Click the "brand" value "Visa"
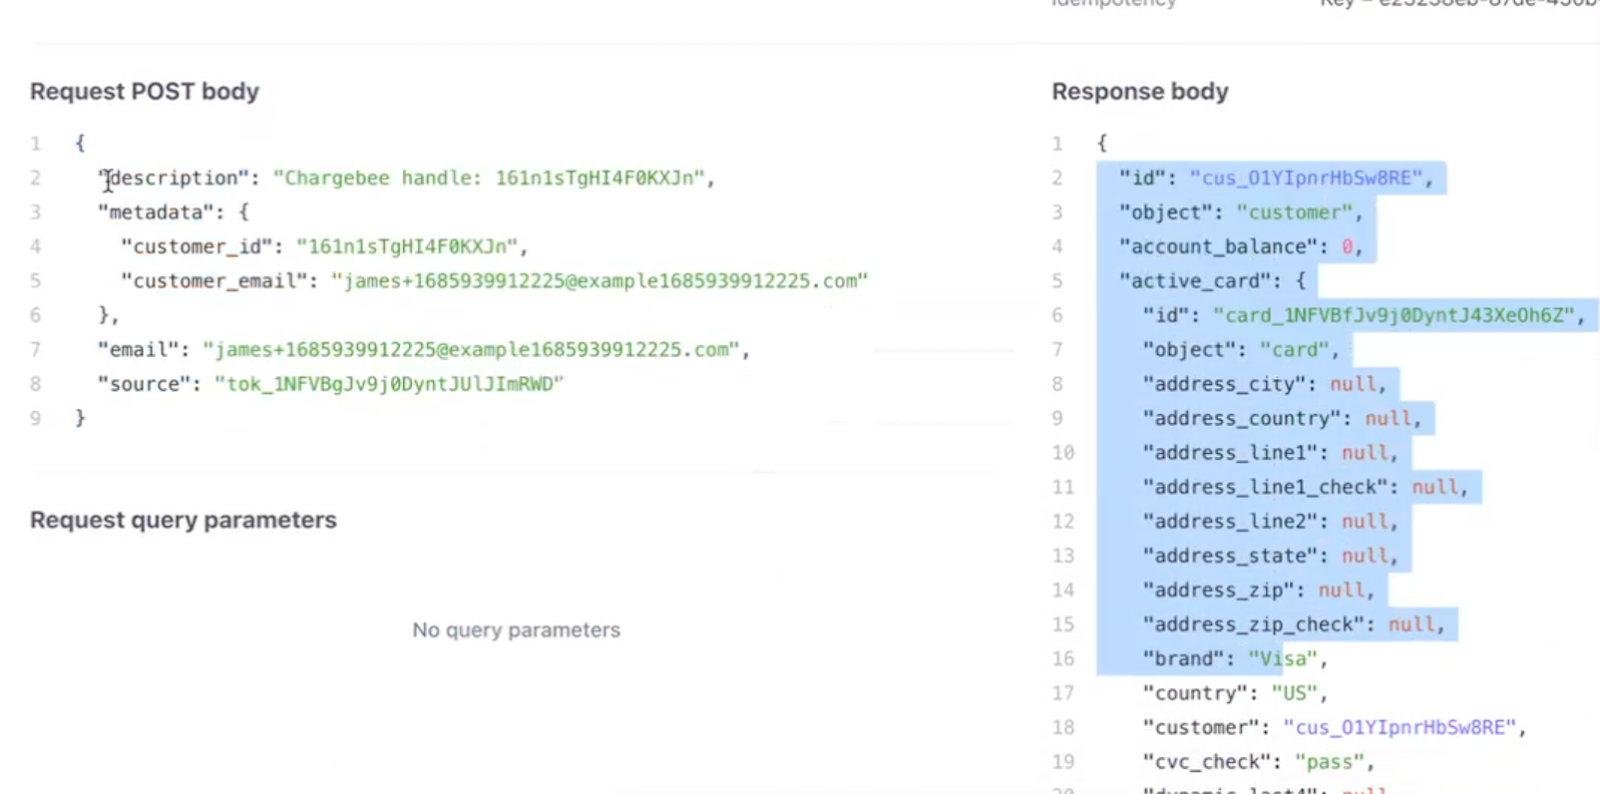The height and width of the screenshot is (794, 1600). (1282, 659)
